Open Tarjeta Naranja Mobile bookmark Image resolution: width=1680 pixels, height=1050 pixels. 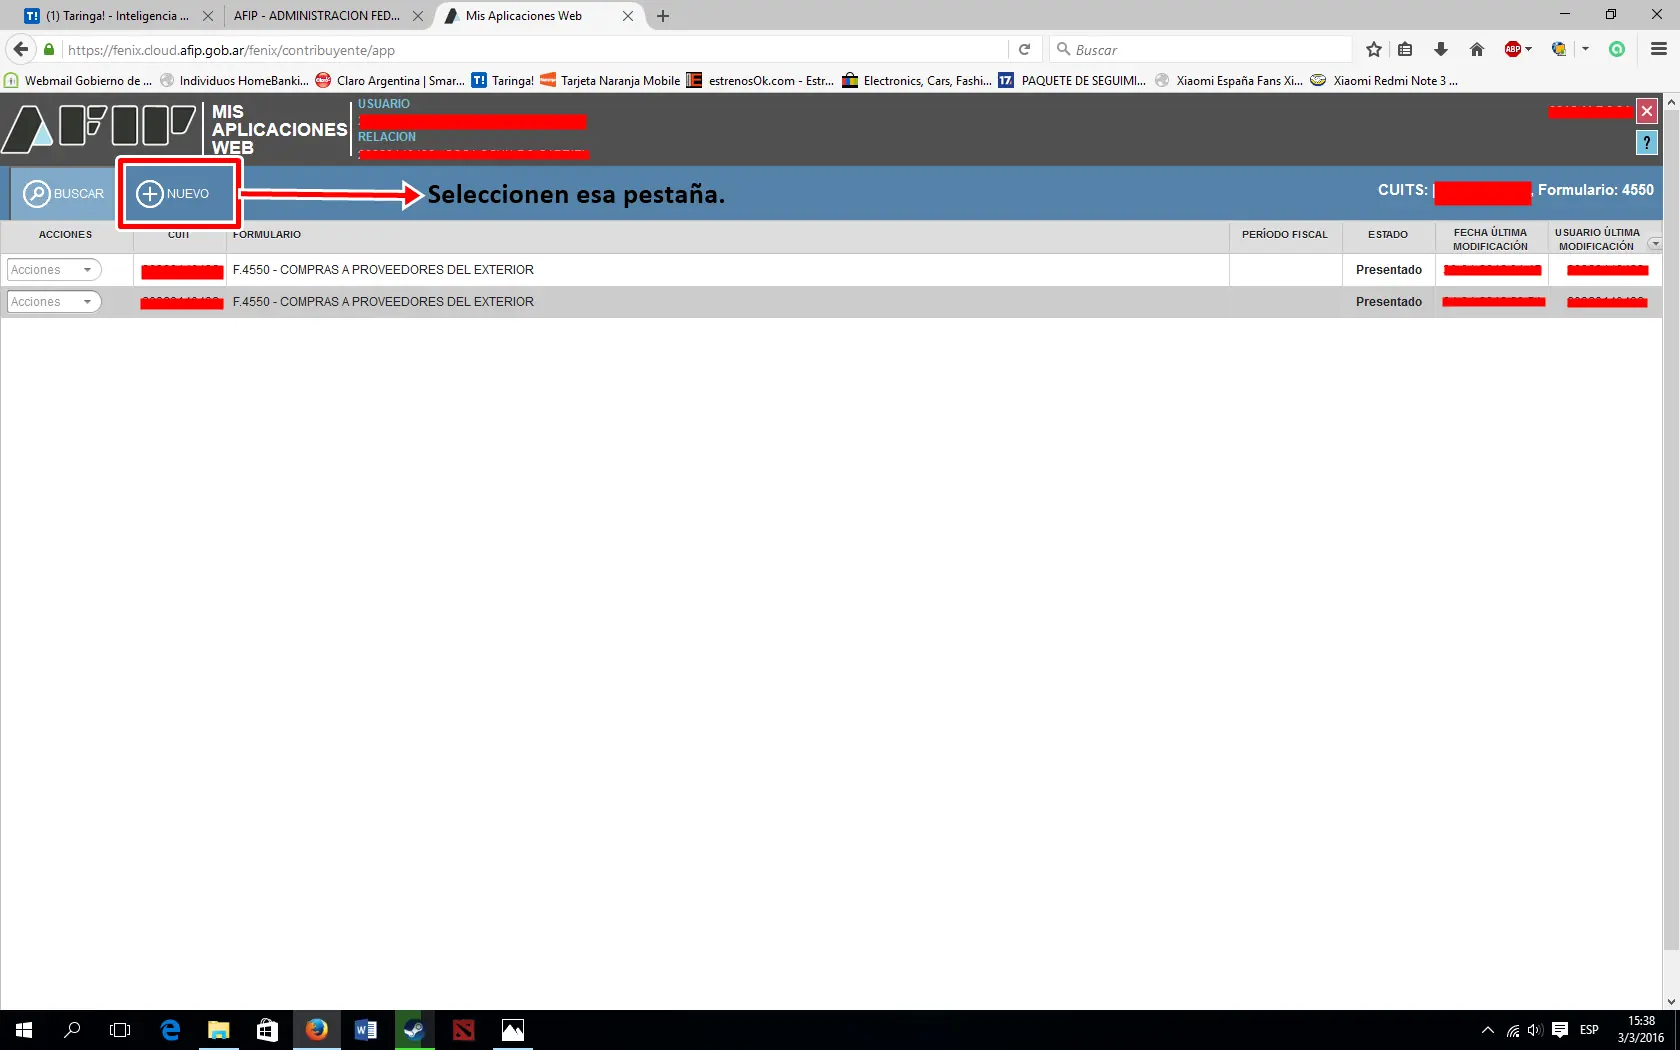[x=611, y=81]
